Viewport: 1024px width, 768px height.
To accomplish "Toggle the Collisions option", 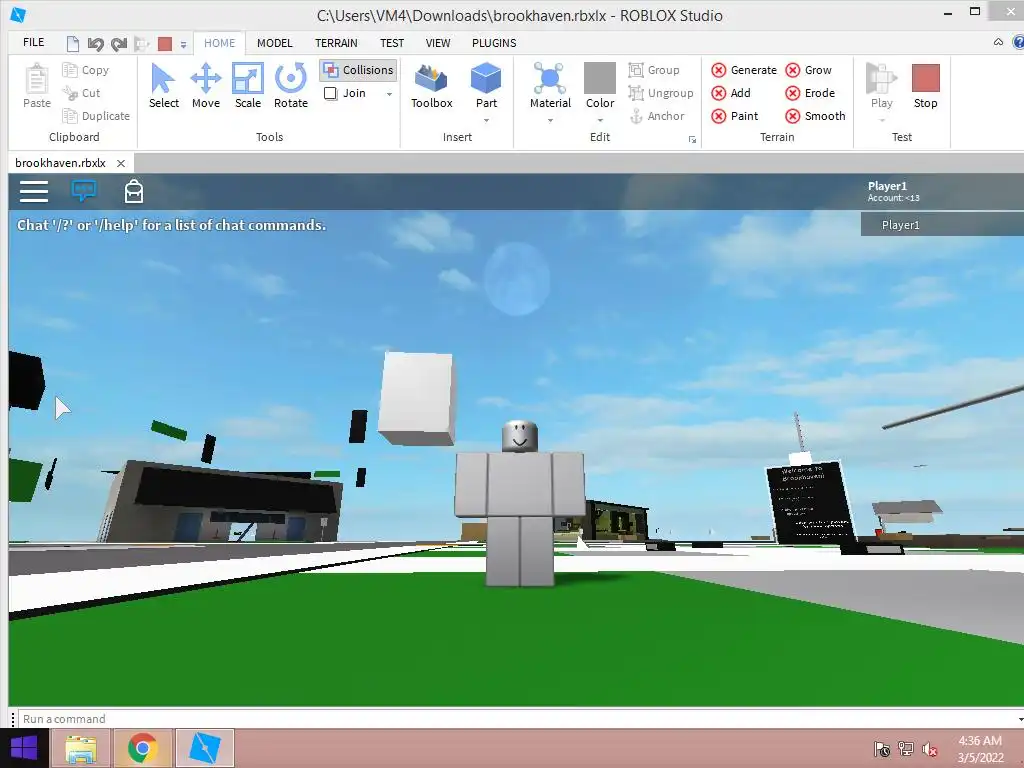I will click(x=359, y=70).
